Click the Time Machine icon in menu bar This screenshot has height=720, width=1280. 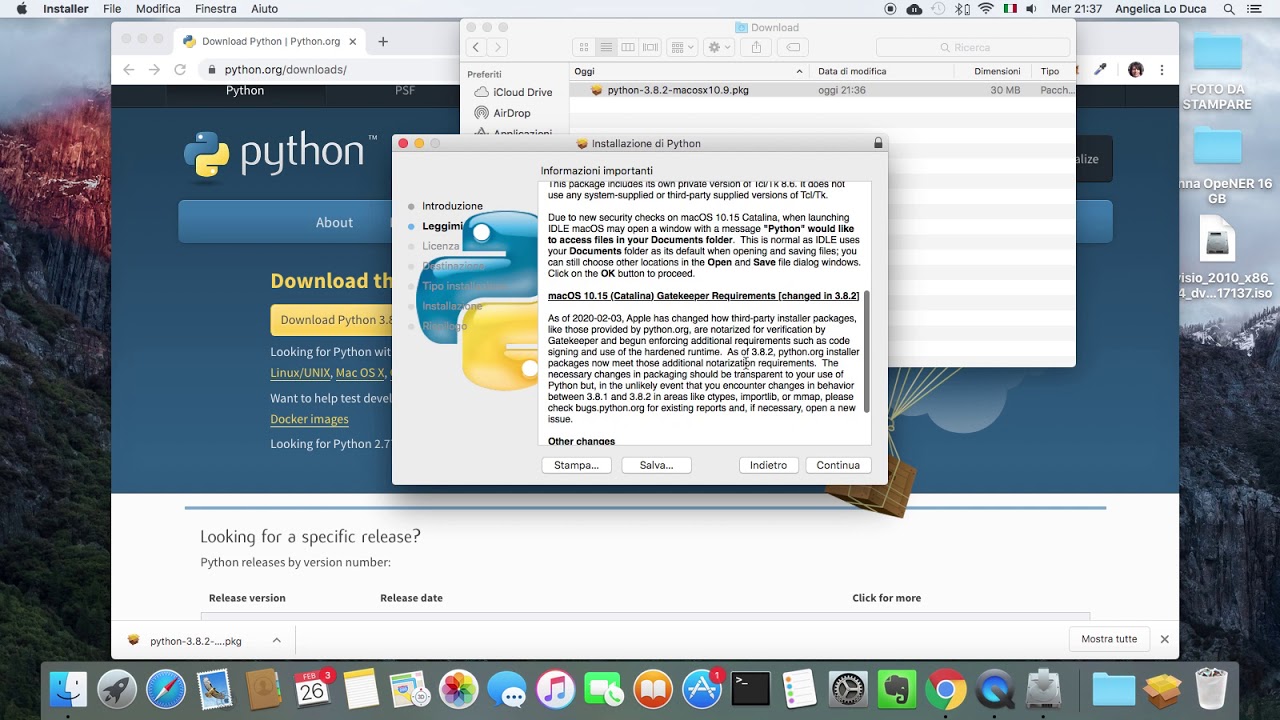(938, 9)
